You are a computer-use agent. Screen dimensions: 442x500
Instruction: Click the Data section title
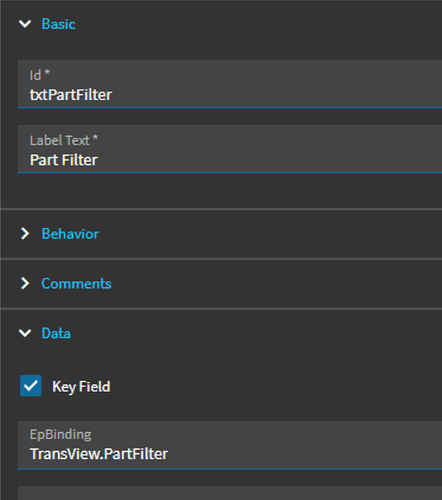point(56,333)
